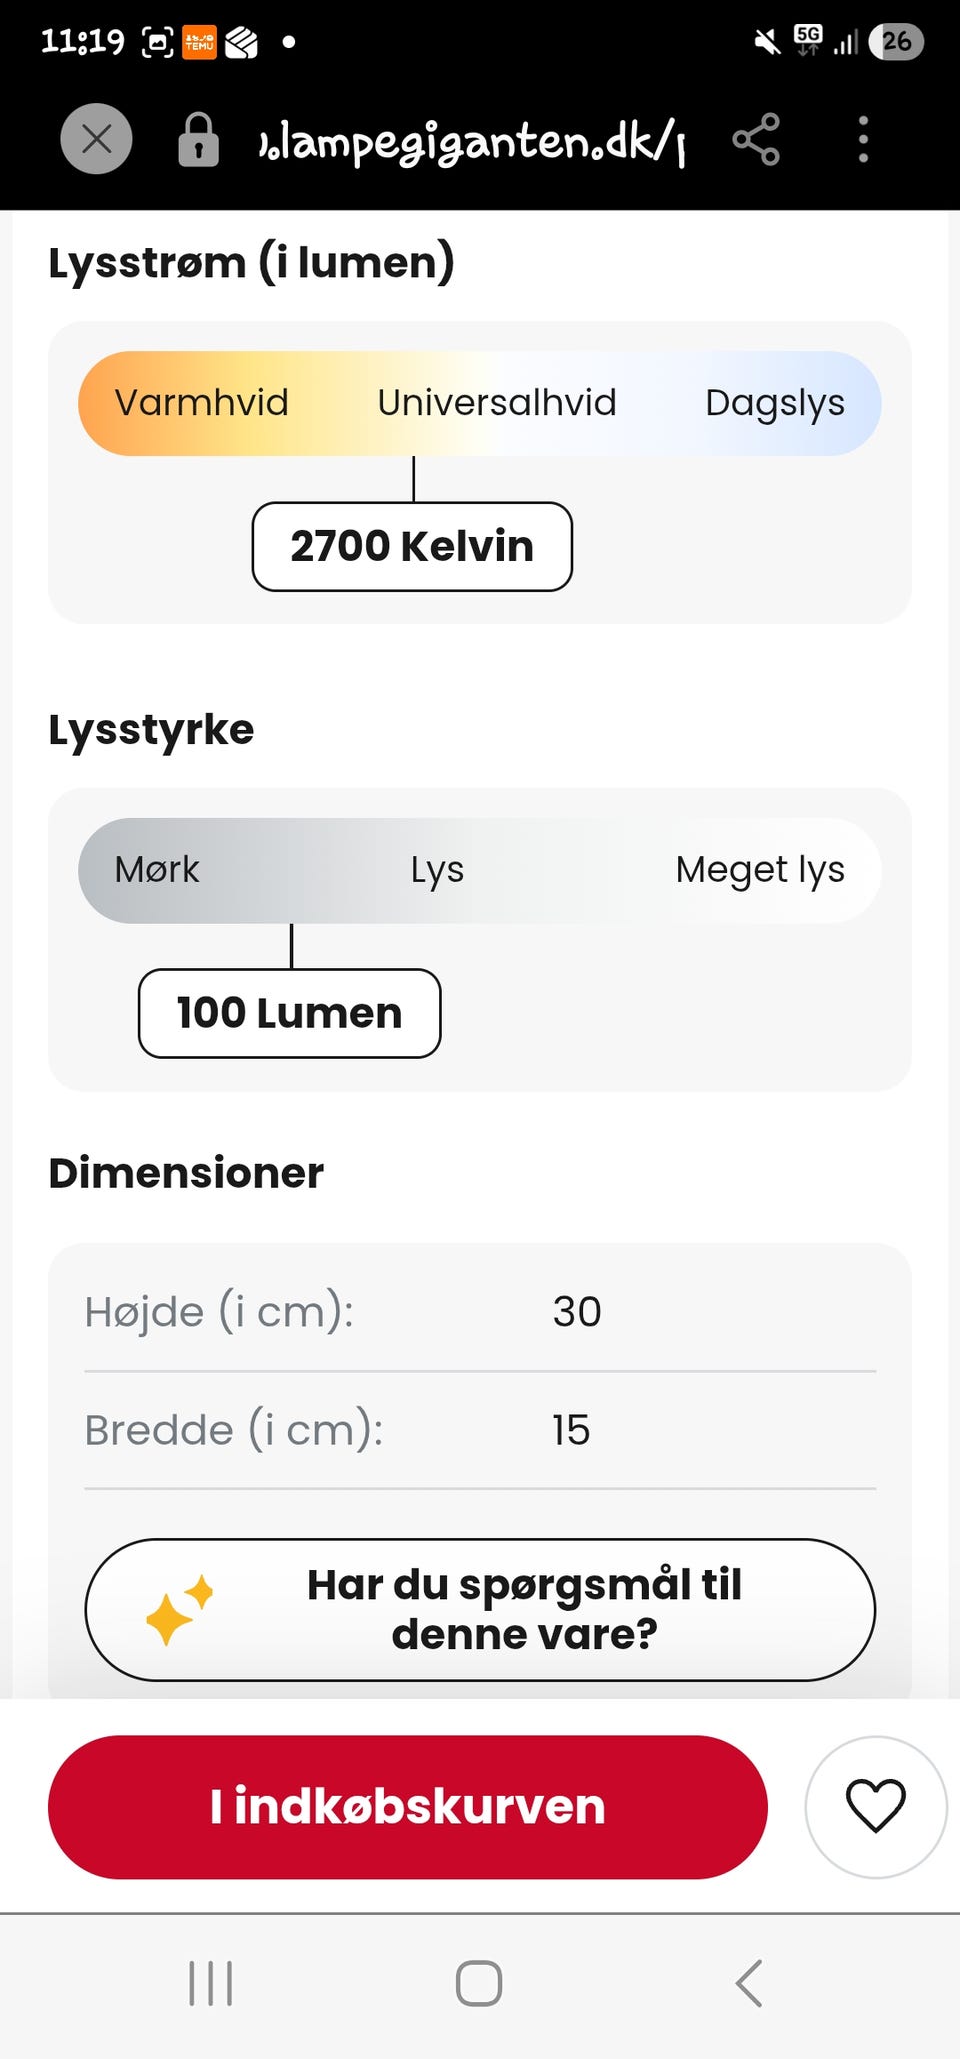Tap the Temu notification icon
The height and width of the screenshot is (2059, 960).
[x=199, y=42]
